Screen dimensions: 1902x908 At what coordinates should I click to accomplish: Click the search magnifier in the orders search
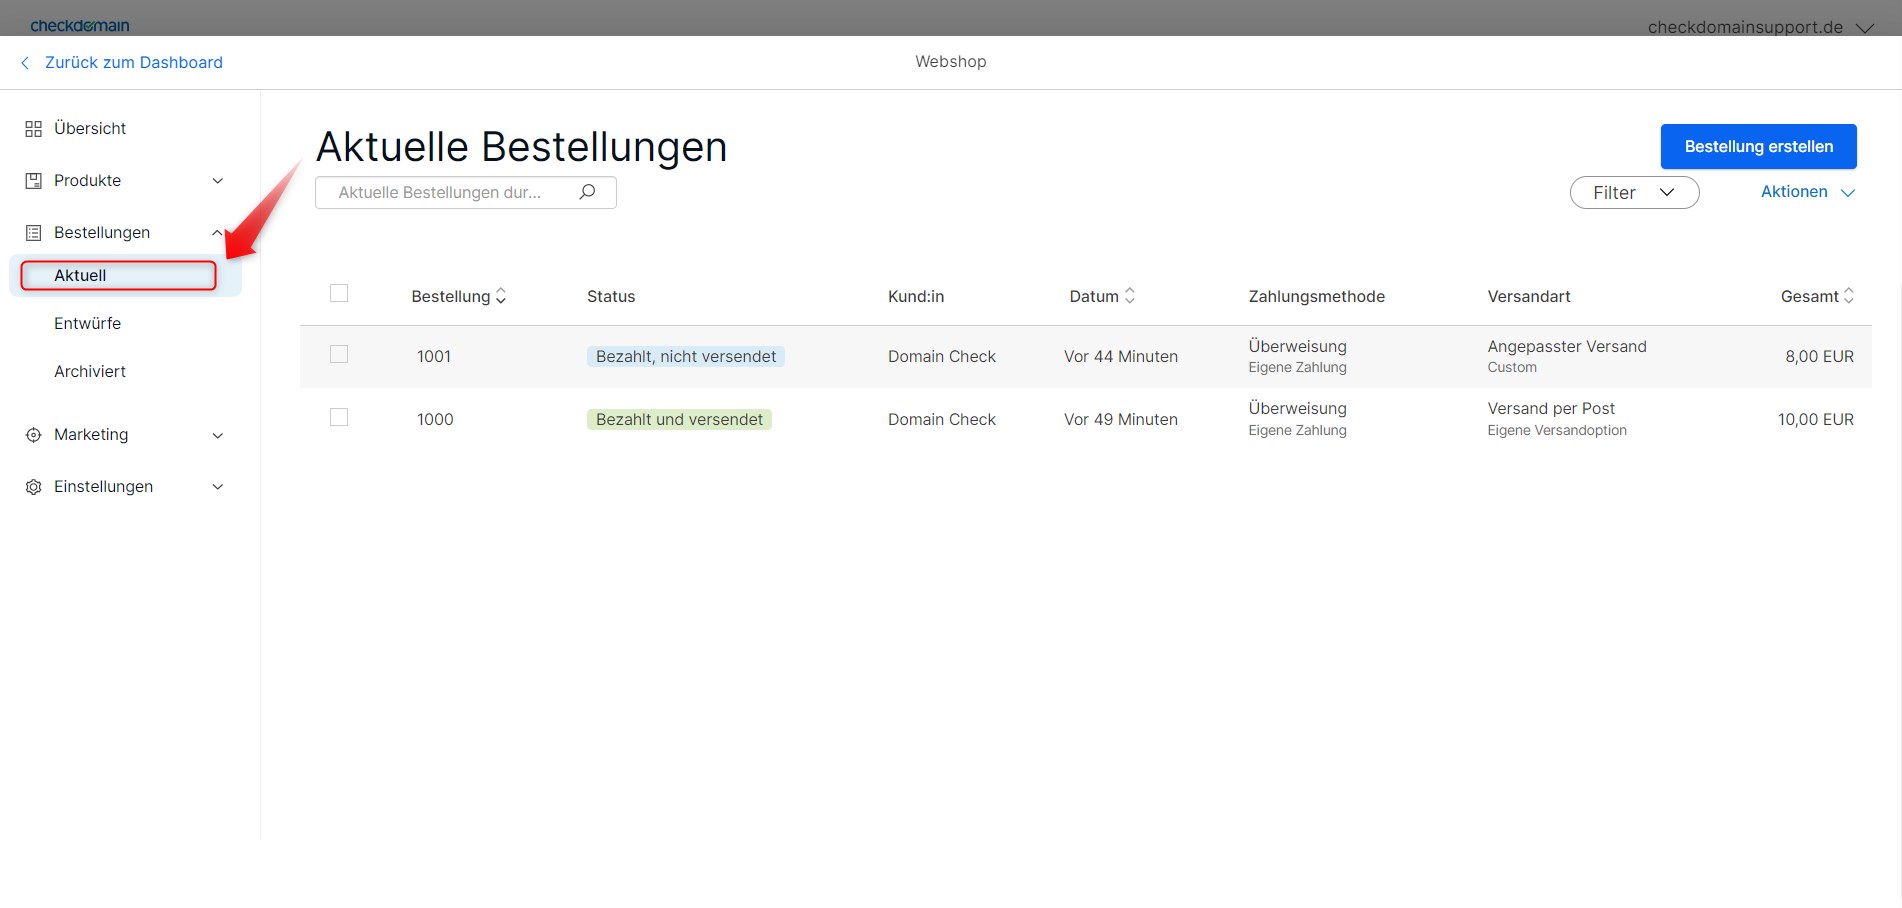pos(587,192)
